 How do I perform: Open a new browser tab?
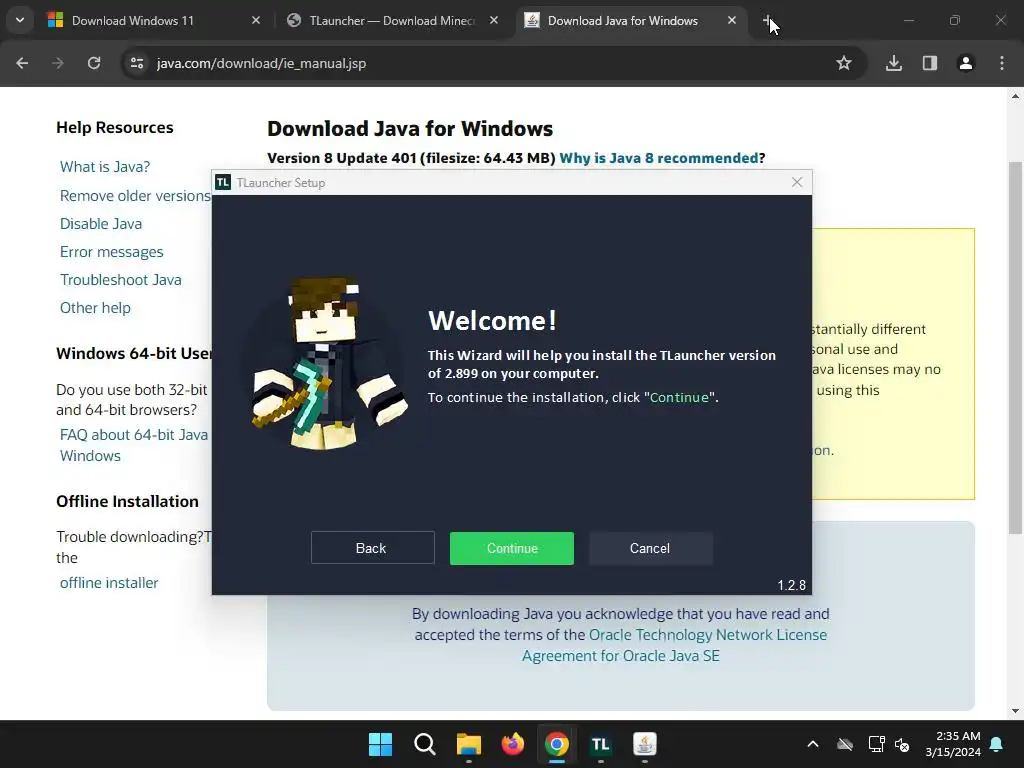click(767, 20)
